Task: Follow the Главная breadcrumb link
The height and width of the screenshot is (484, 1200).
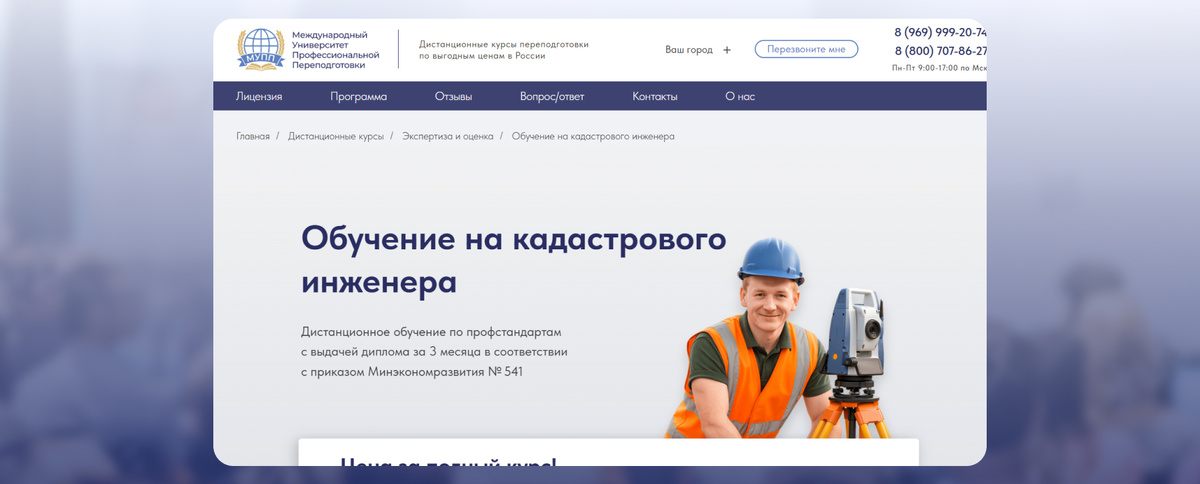Action: pos(253,136)
